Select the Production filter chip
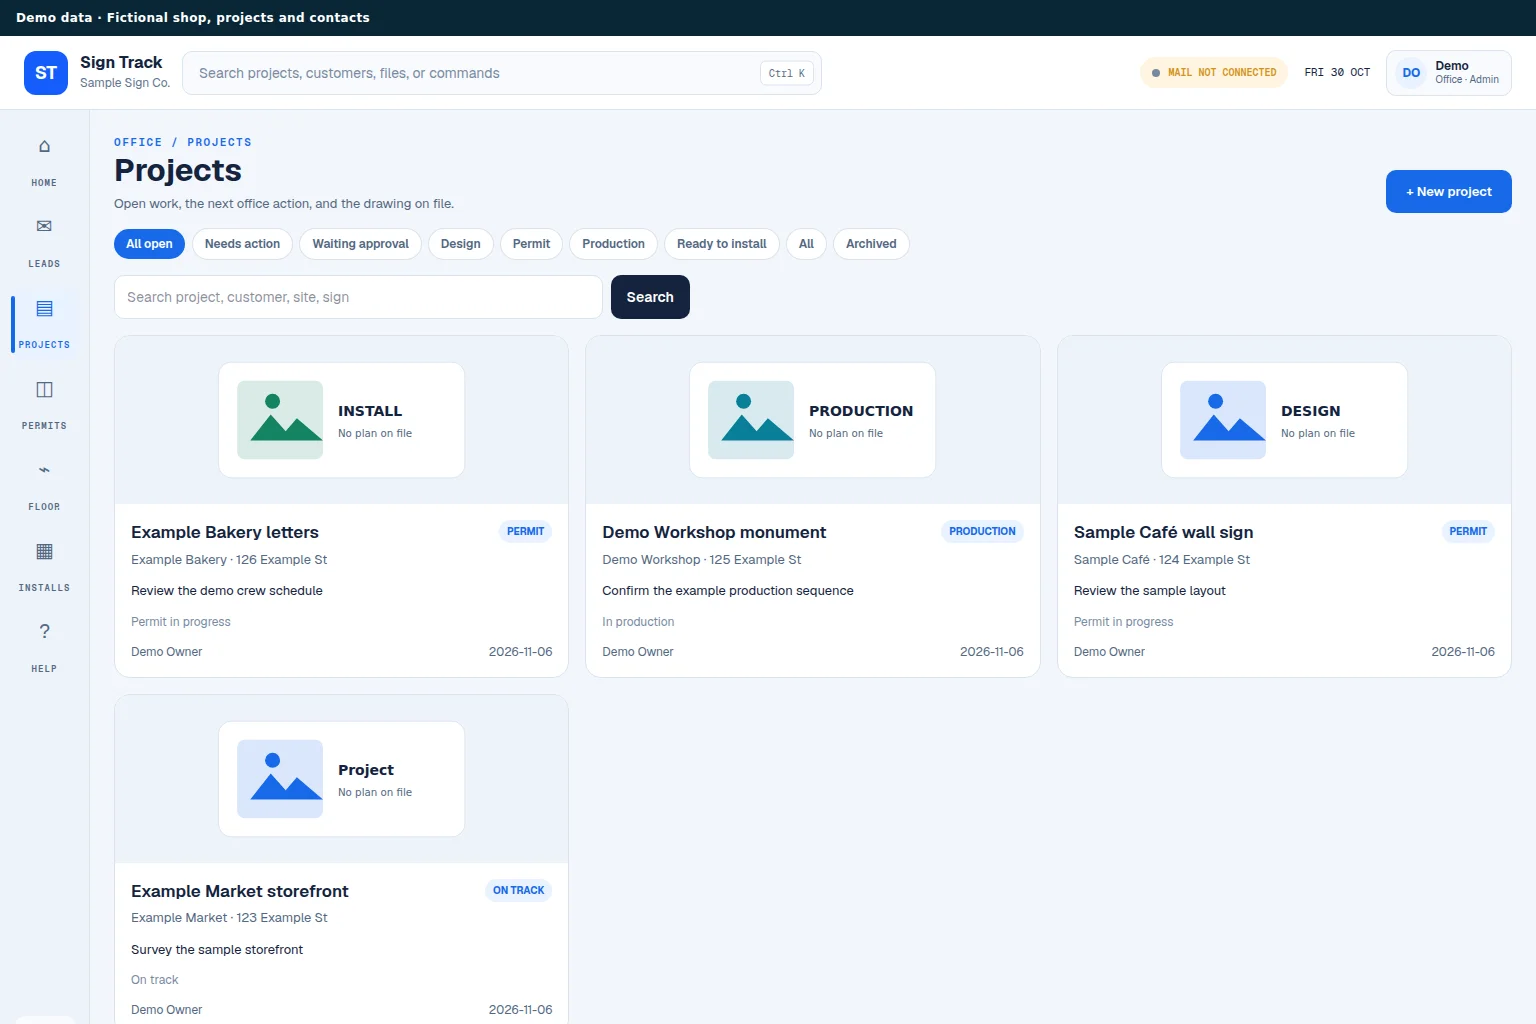This screenshot has width=1536, height=1024. click(613, 244)
